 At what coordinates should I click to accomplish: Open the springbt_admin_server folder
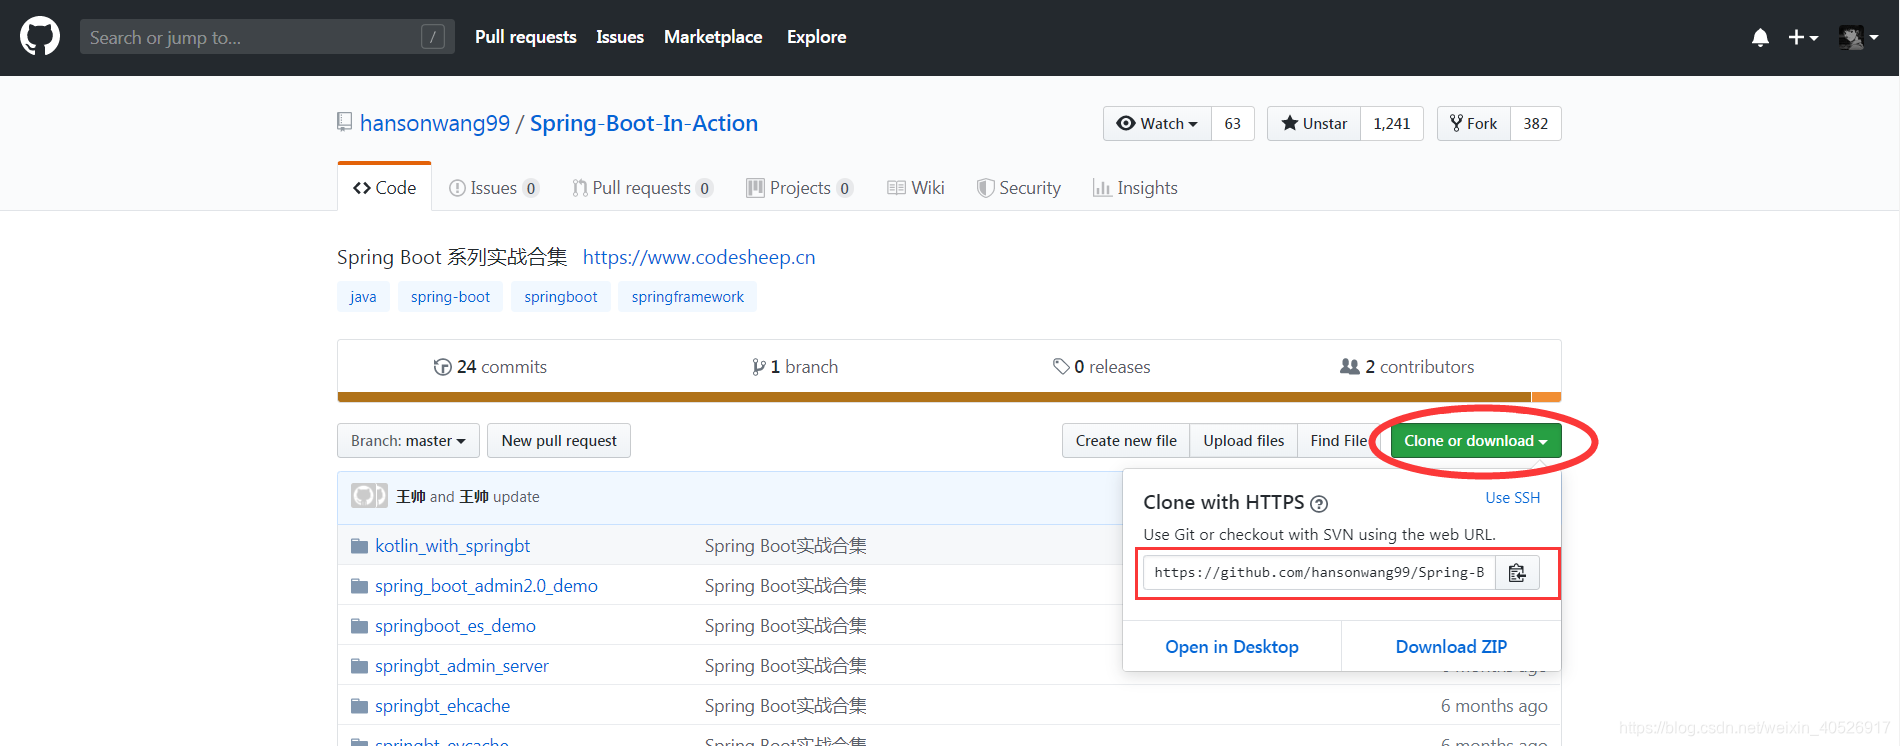pyautogui.click(x=462, y=666)
